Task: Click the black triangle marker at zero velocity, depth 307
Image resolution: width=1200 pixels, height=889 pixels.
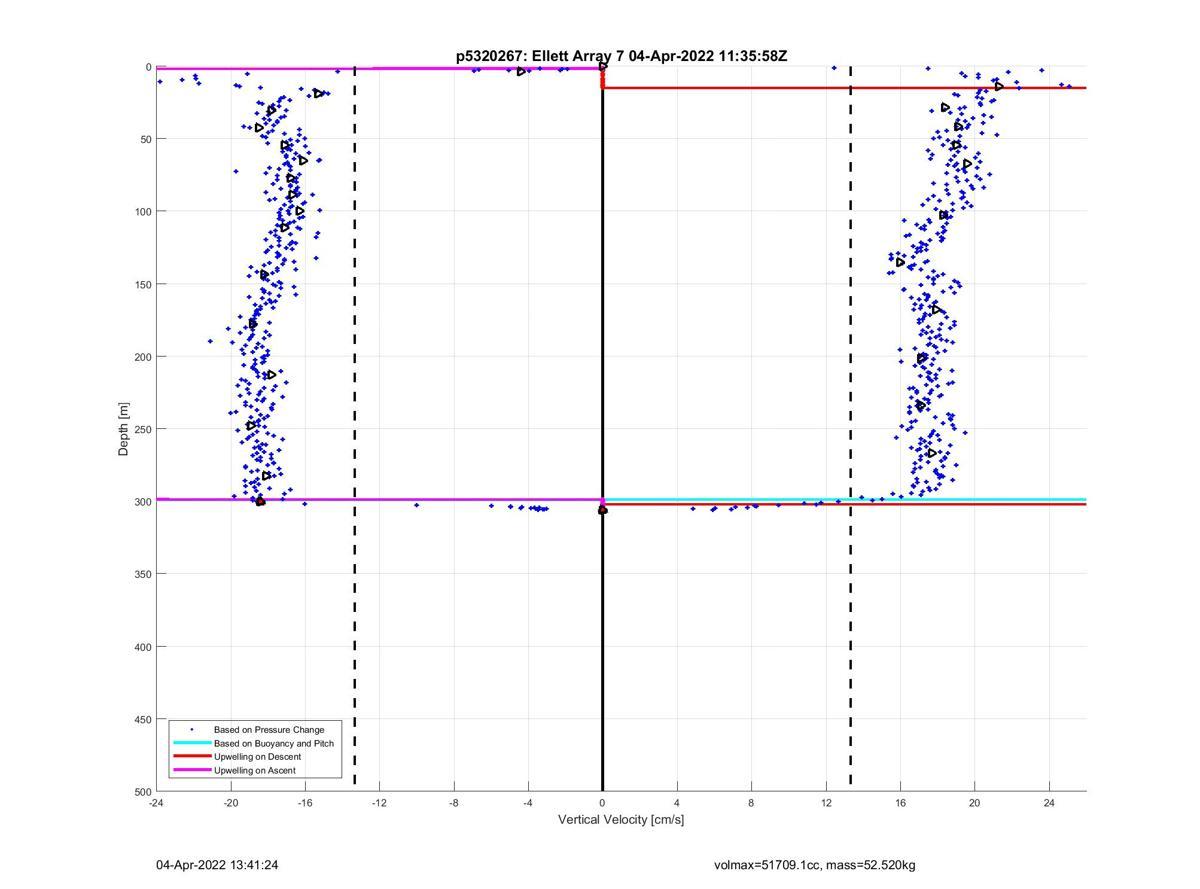Action: pos(603,510)
